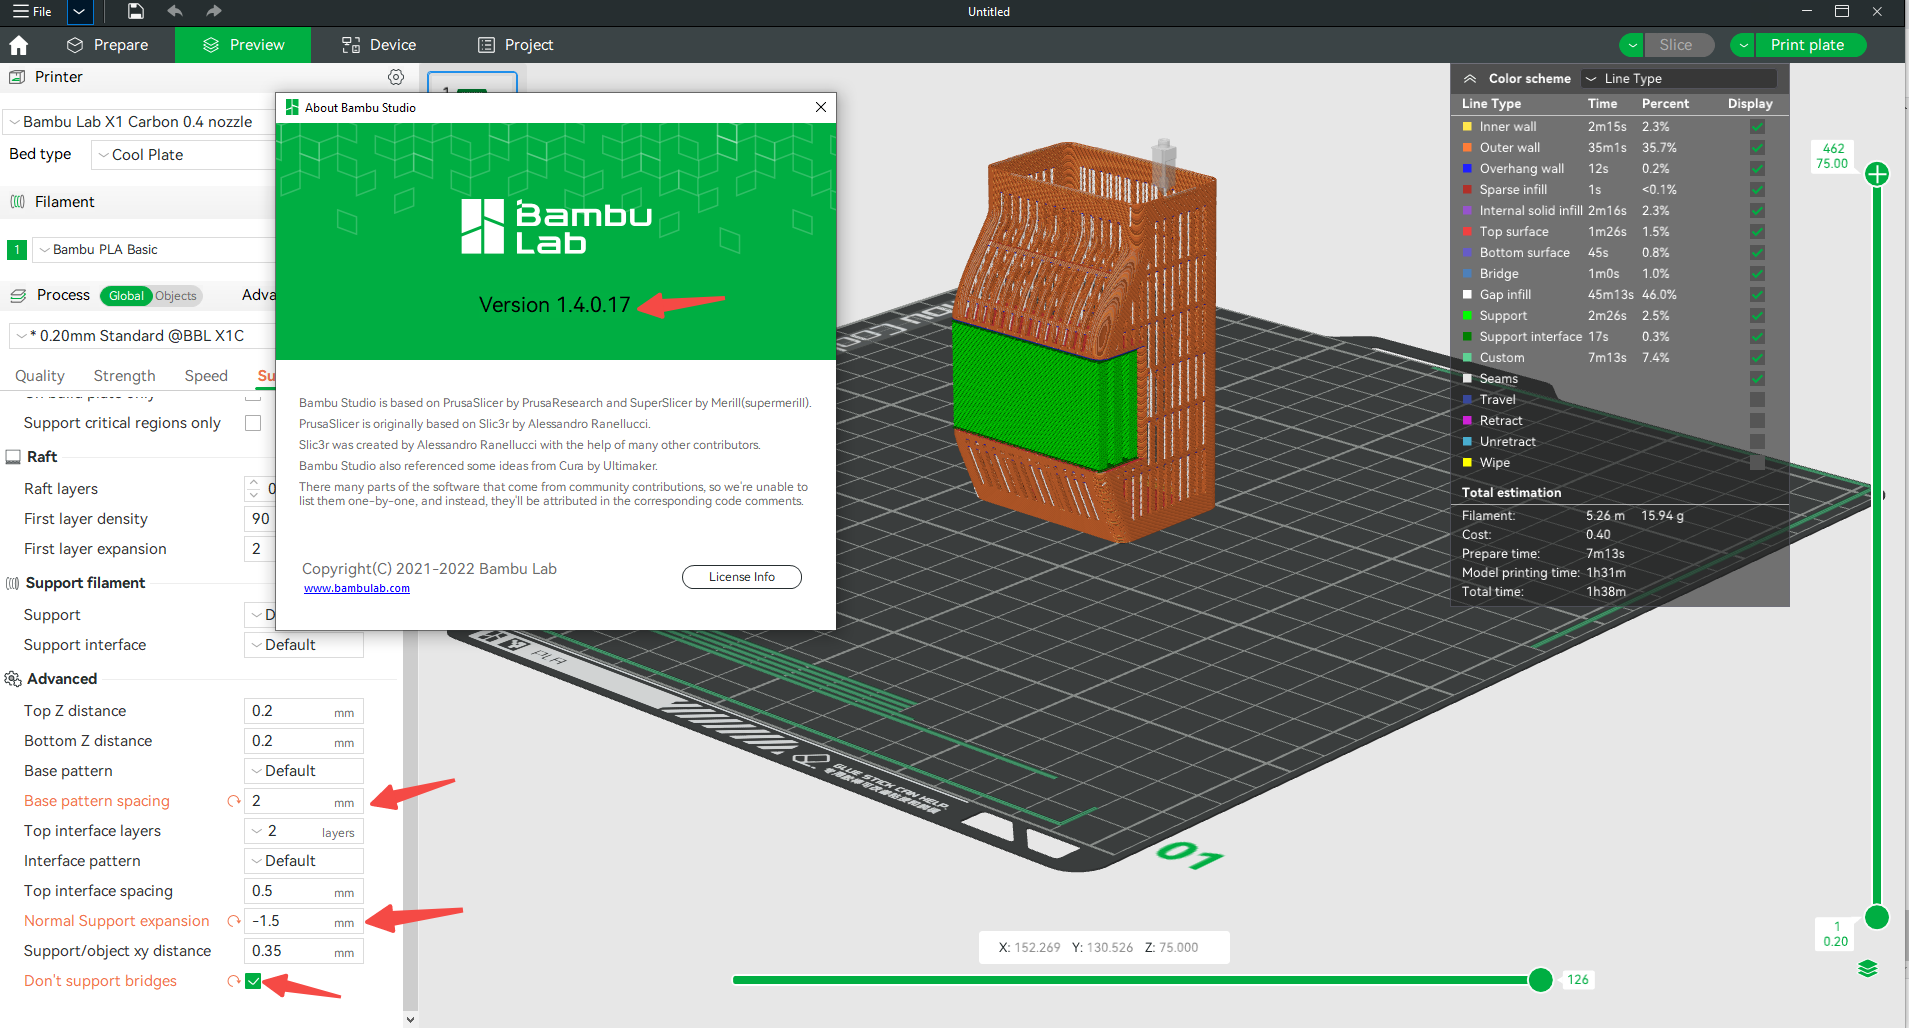The height and width of the screenshot is (1028, 1909).
Task: Switch to the Prepare tab
Action: 110,44
